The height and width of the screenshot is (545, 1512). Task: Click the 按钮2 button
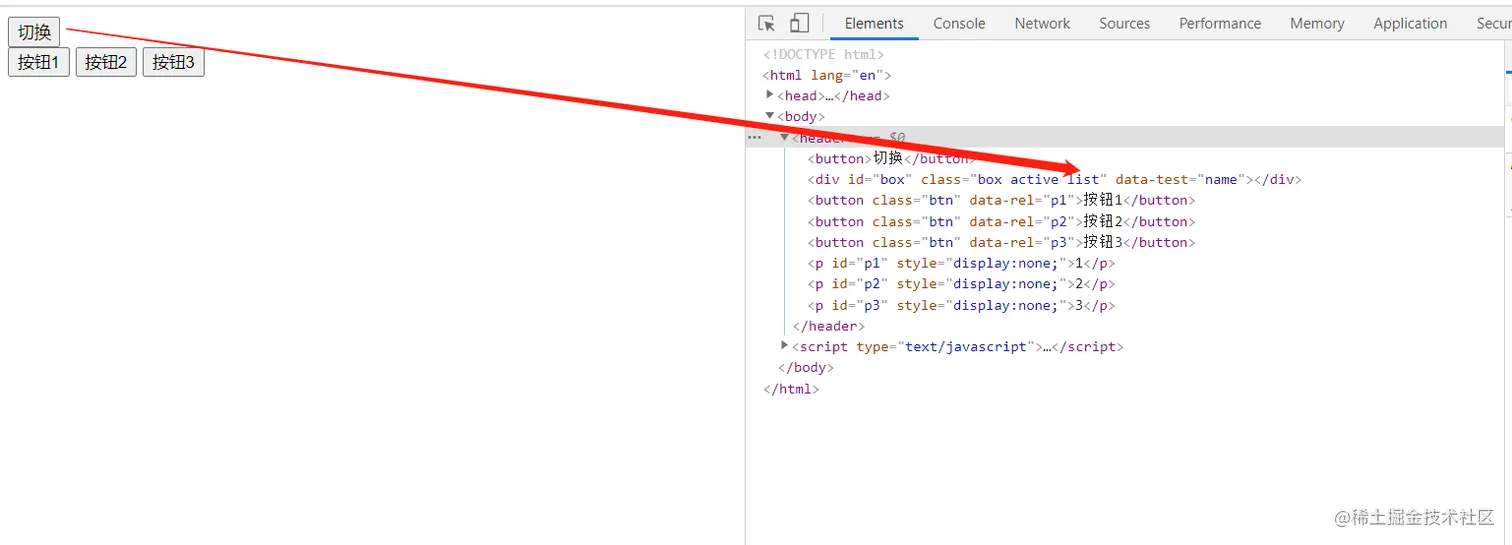tap(106, 62)
